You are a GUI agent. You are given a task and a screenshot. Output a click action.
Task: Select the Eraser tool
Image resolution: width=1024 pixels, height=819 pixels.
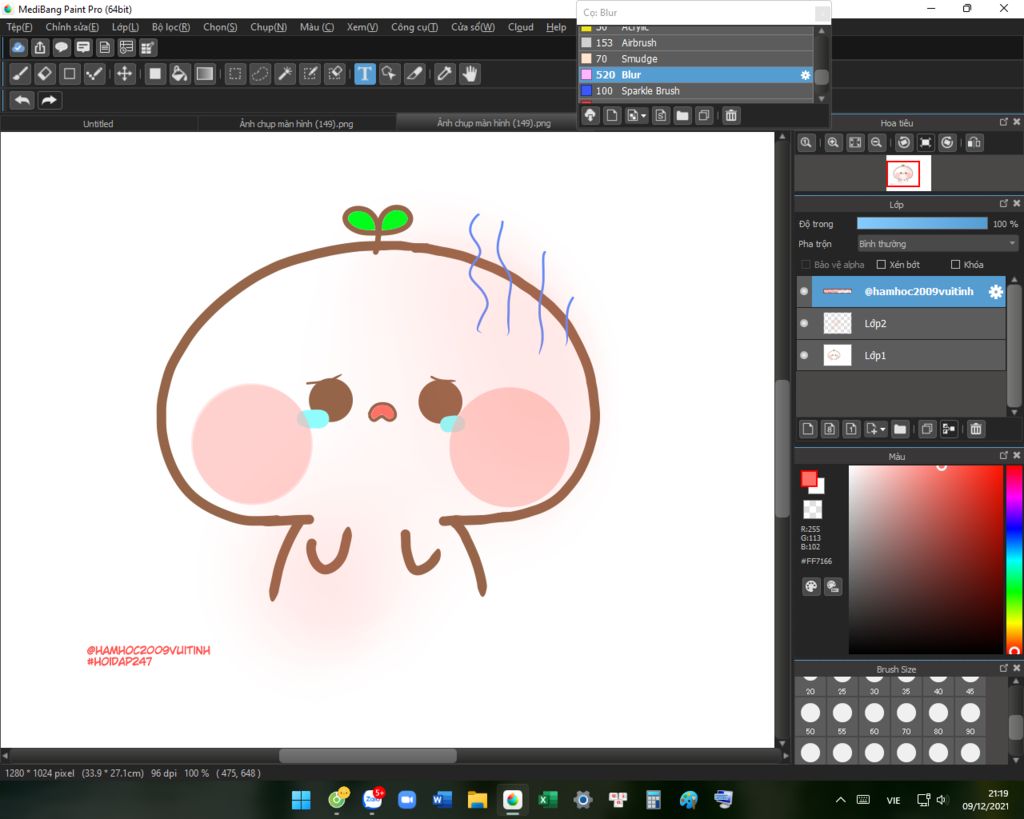click(x=45, y=74)
